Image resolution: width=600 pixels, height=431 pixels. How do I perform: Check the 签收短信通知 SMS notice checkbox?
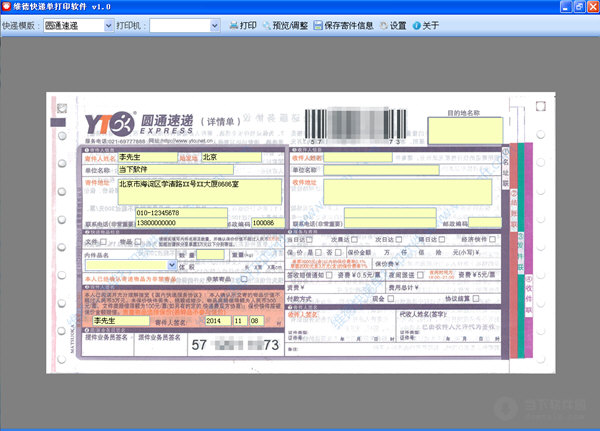tap(329, 275)
